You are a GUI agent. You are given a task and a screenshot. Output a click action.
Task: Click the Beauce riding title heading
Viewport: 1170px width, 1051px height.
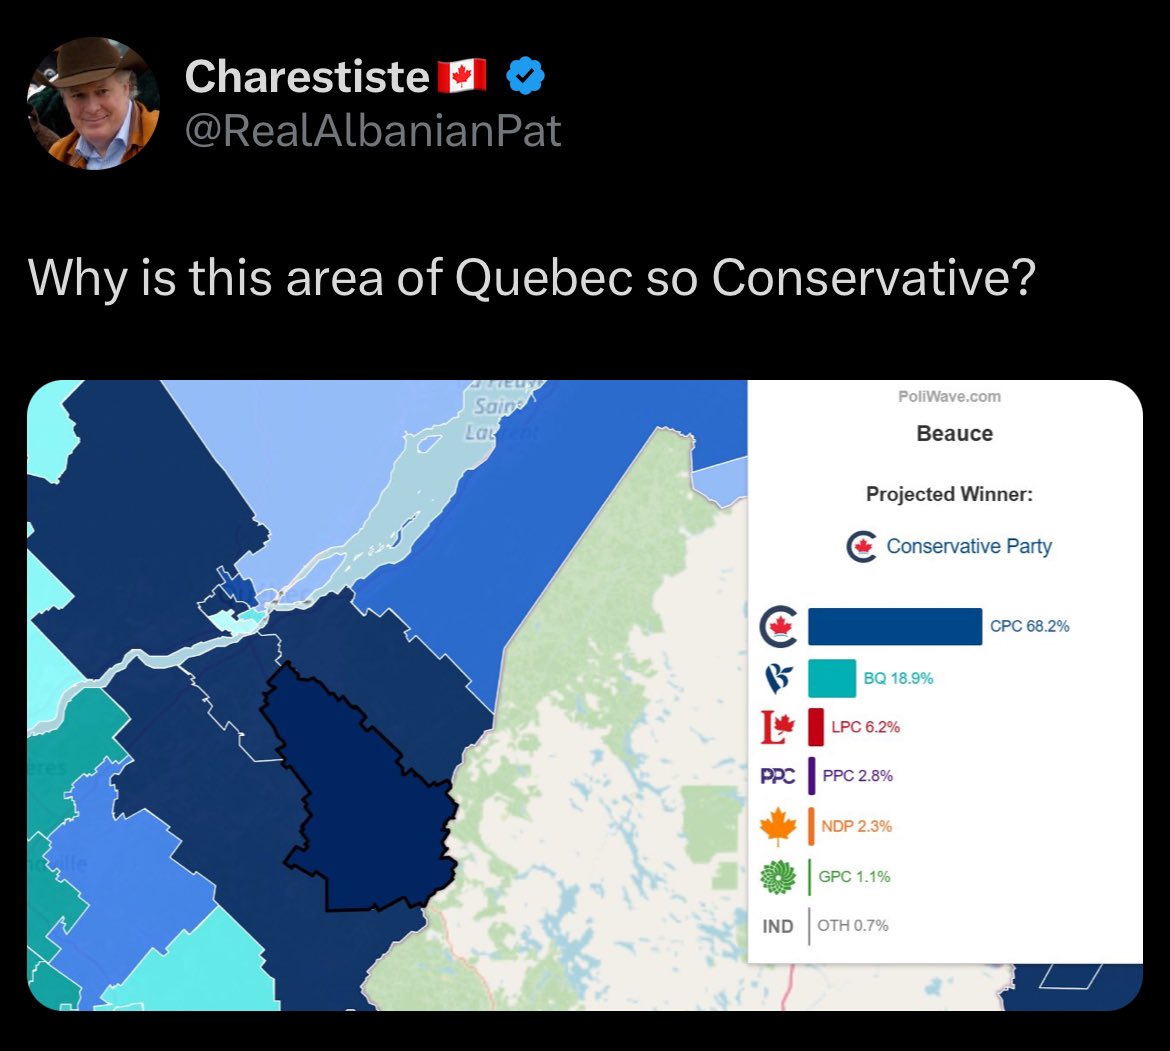pyautogui.click(x=954, y=433)
